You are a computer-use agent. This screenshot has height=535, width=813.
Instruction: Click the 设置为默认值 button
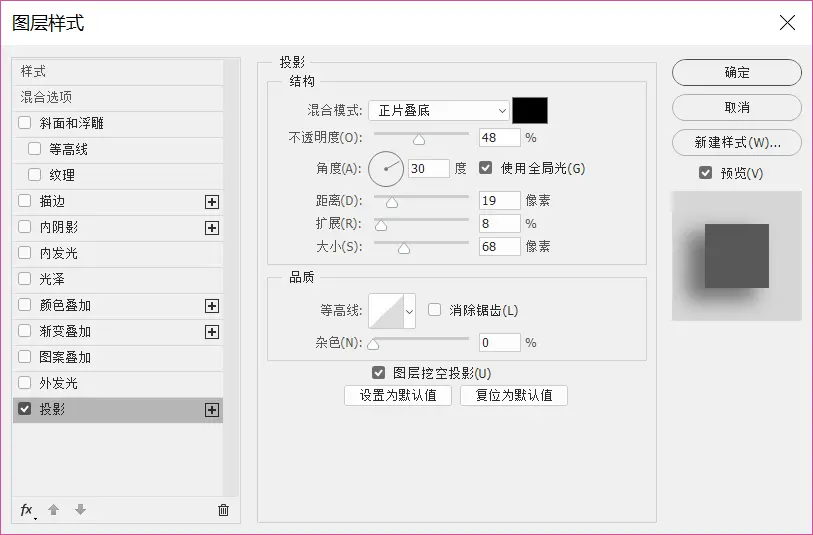click(x=398, y=396)
